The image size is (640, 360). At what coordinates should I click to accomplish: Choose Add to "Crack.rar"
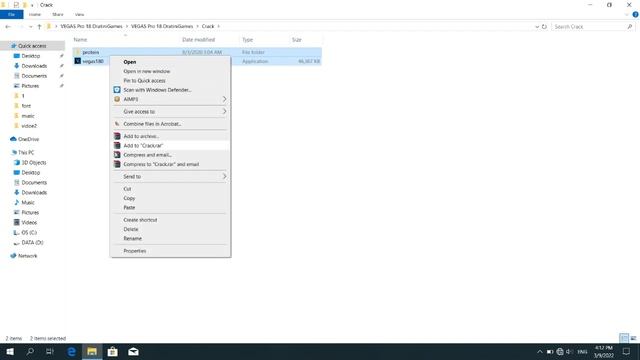click(170, 146)
